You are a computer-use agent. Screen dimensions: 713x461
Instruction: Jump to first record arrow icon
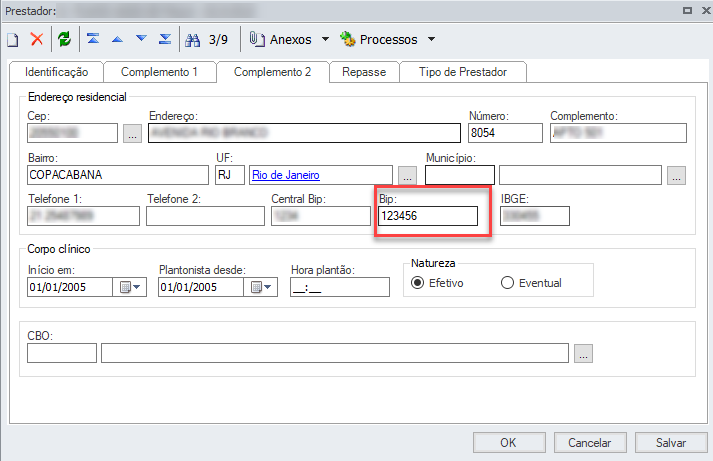93,39
